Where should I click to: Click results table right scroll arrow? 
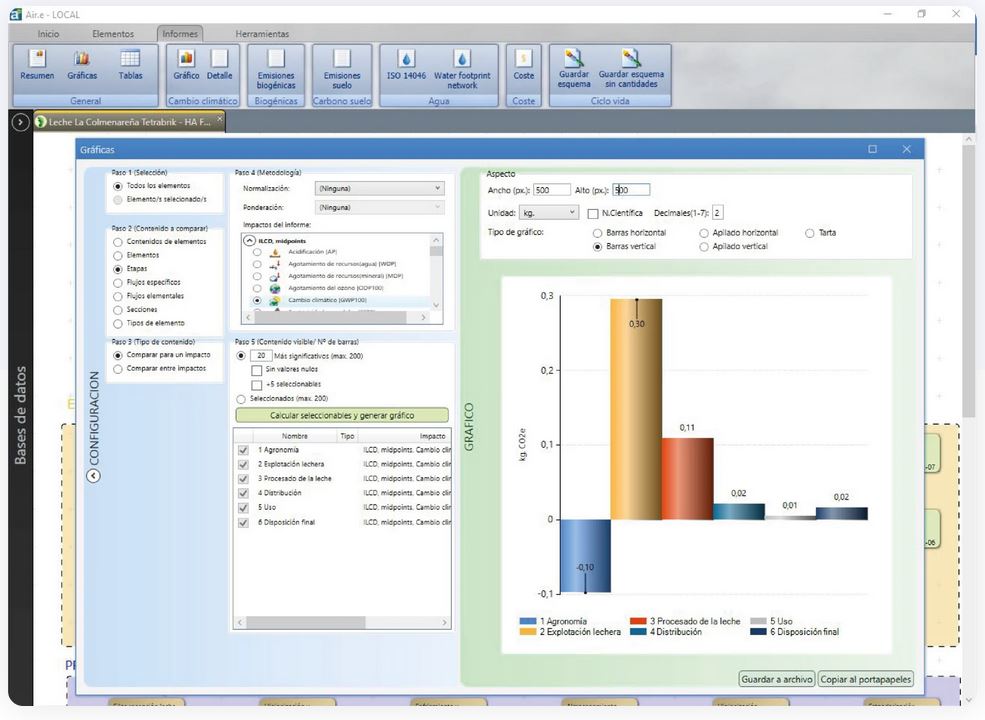point(445,623)
